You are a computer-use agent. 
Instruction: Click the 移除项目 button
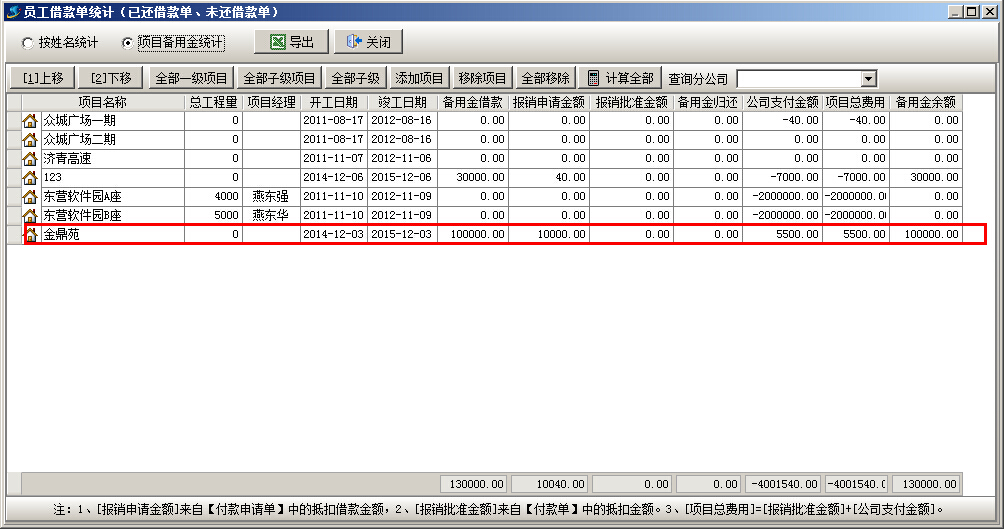[482, 78]
